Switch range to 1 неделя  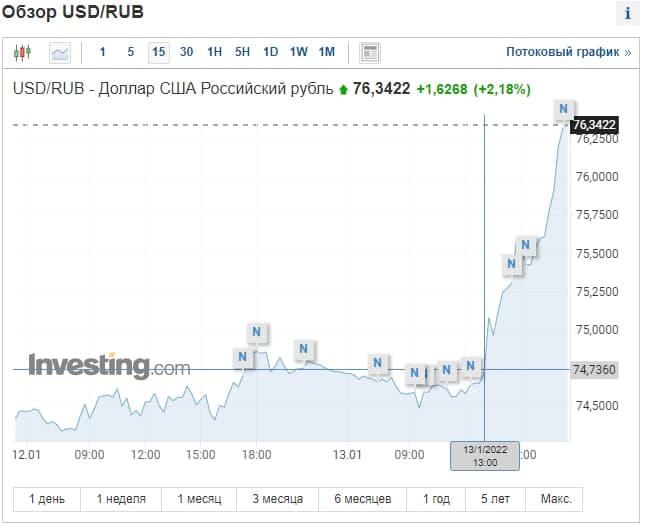121,499
